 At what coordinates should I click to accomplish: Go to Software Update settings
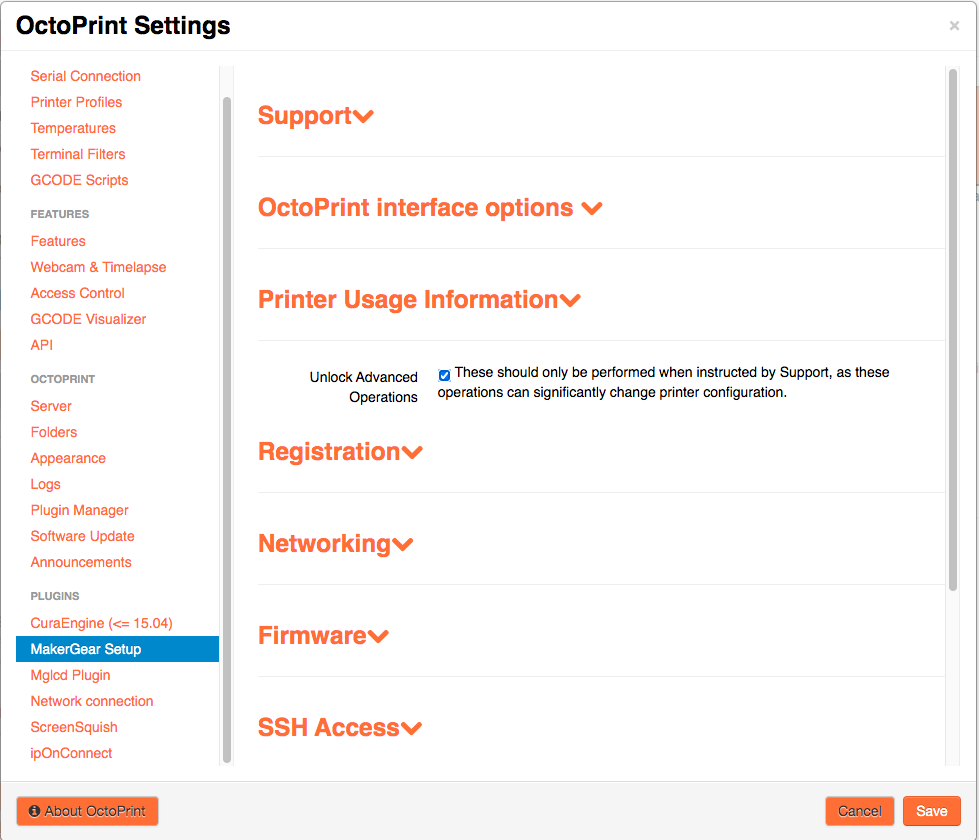[83, 536]
